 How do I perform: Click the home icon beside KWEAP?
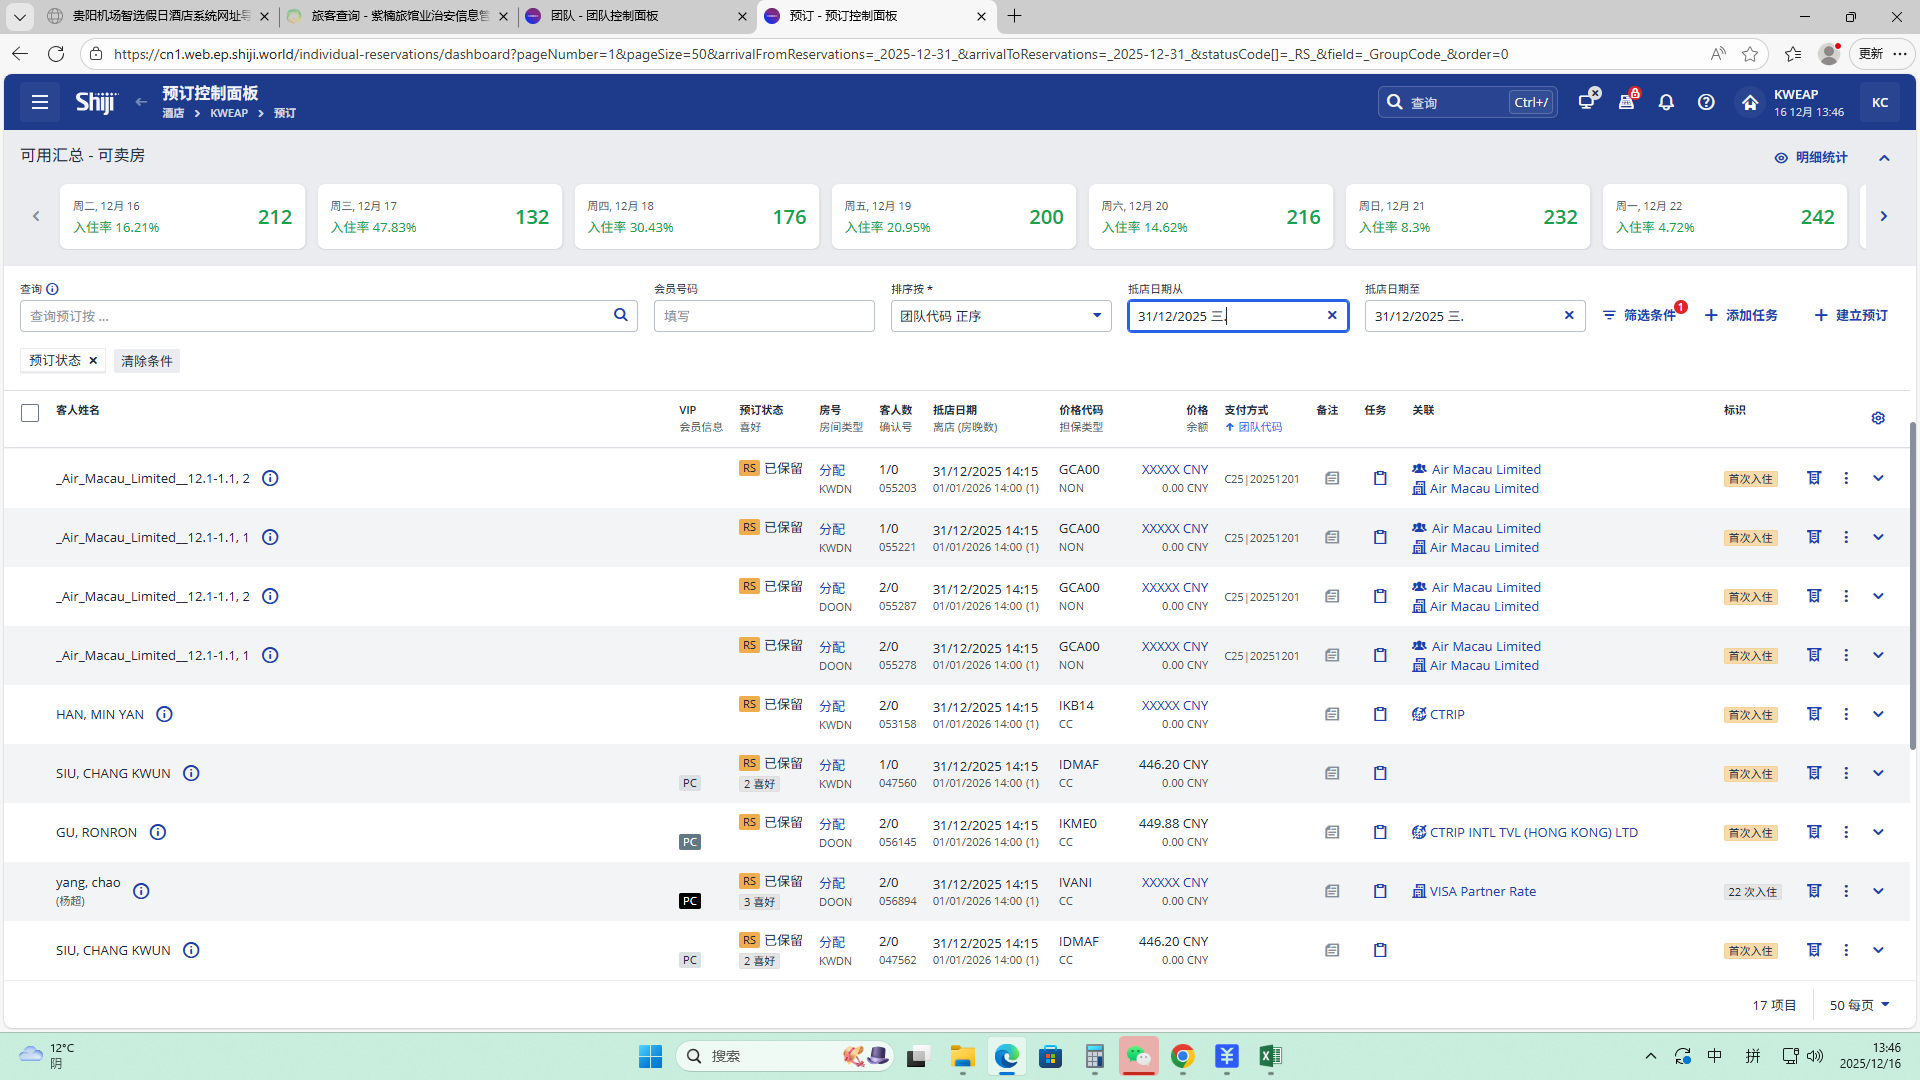1749,102
